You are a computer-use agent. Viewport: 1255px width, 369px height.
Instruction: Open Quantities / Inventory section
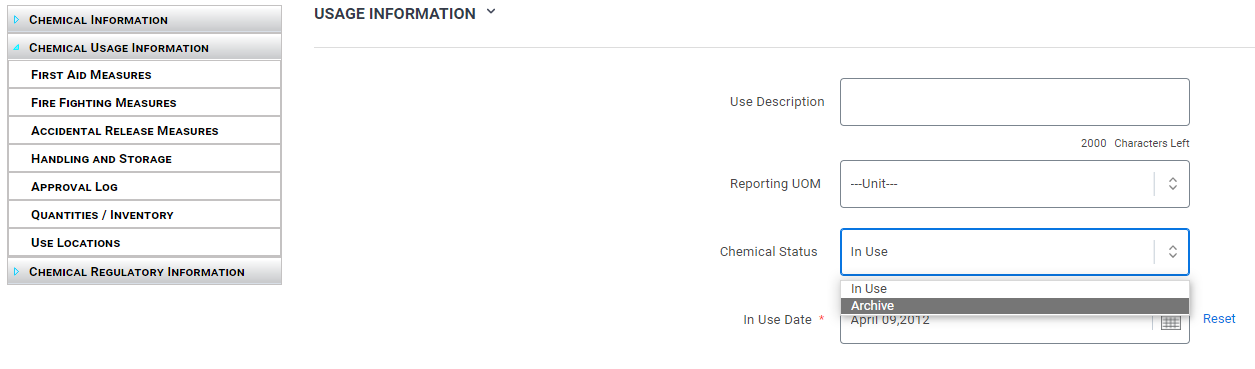click(x=144, y=215)
